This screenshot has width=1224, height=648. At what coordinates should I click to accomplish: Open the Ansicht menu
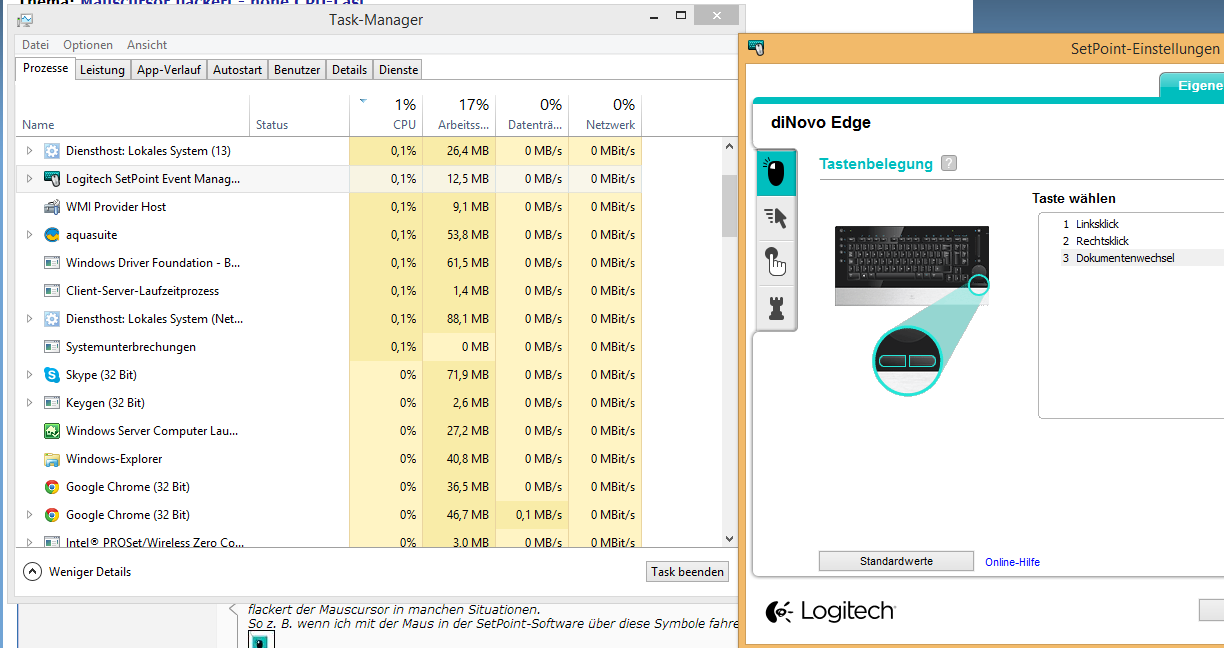pyautogui.click(x=147, y=45)
